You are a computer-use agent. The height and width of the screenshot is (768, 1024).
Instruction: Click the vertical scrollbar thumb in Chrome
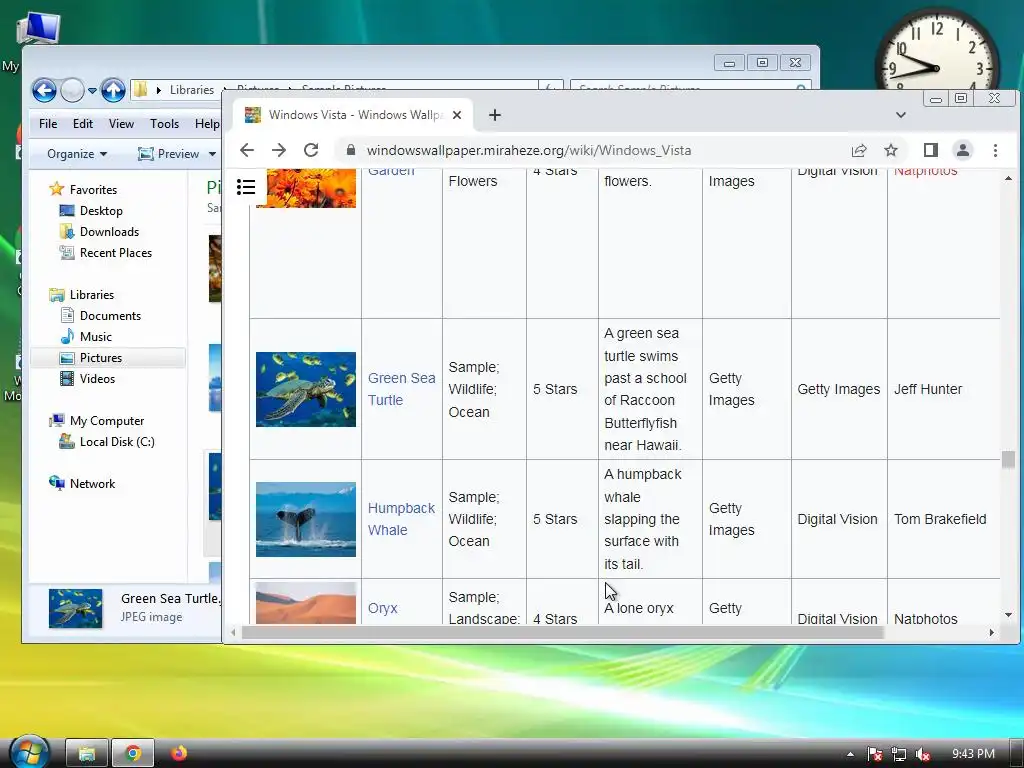pyautogui.click(x=1008, y=460)
